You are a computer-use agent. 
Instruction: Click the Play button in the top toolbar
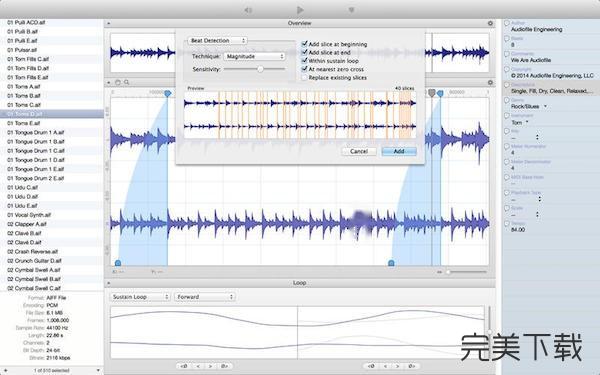(300, 10)
